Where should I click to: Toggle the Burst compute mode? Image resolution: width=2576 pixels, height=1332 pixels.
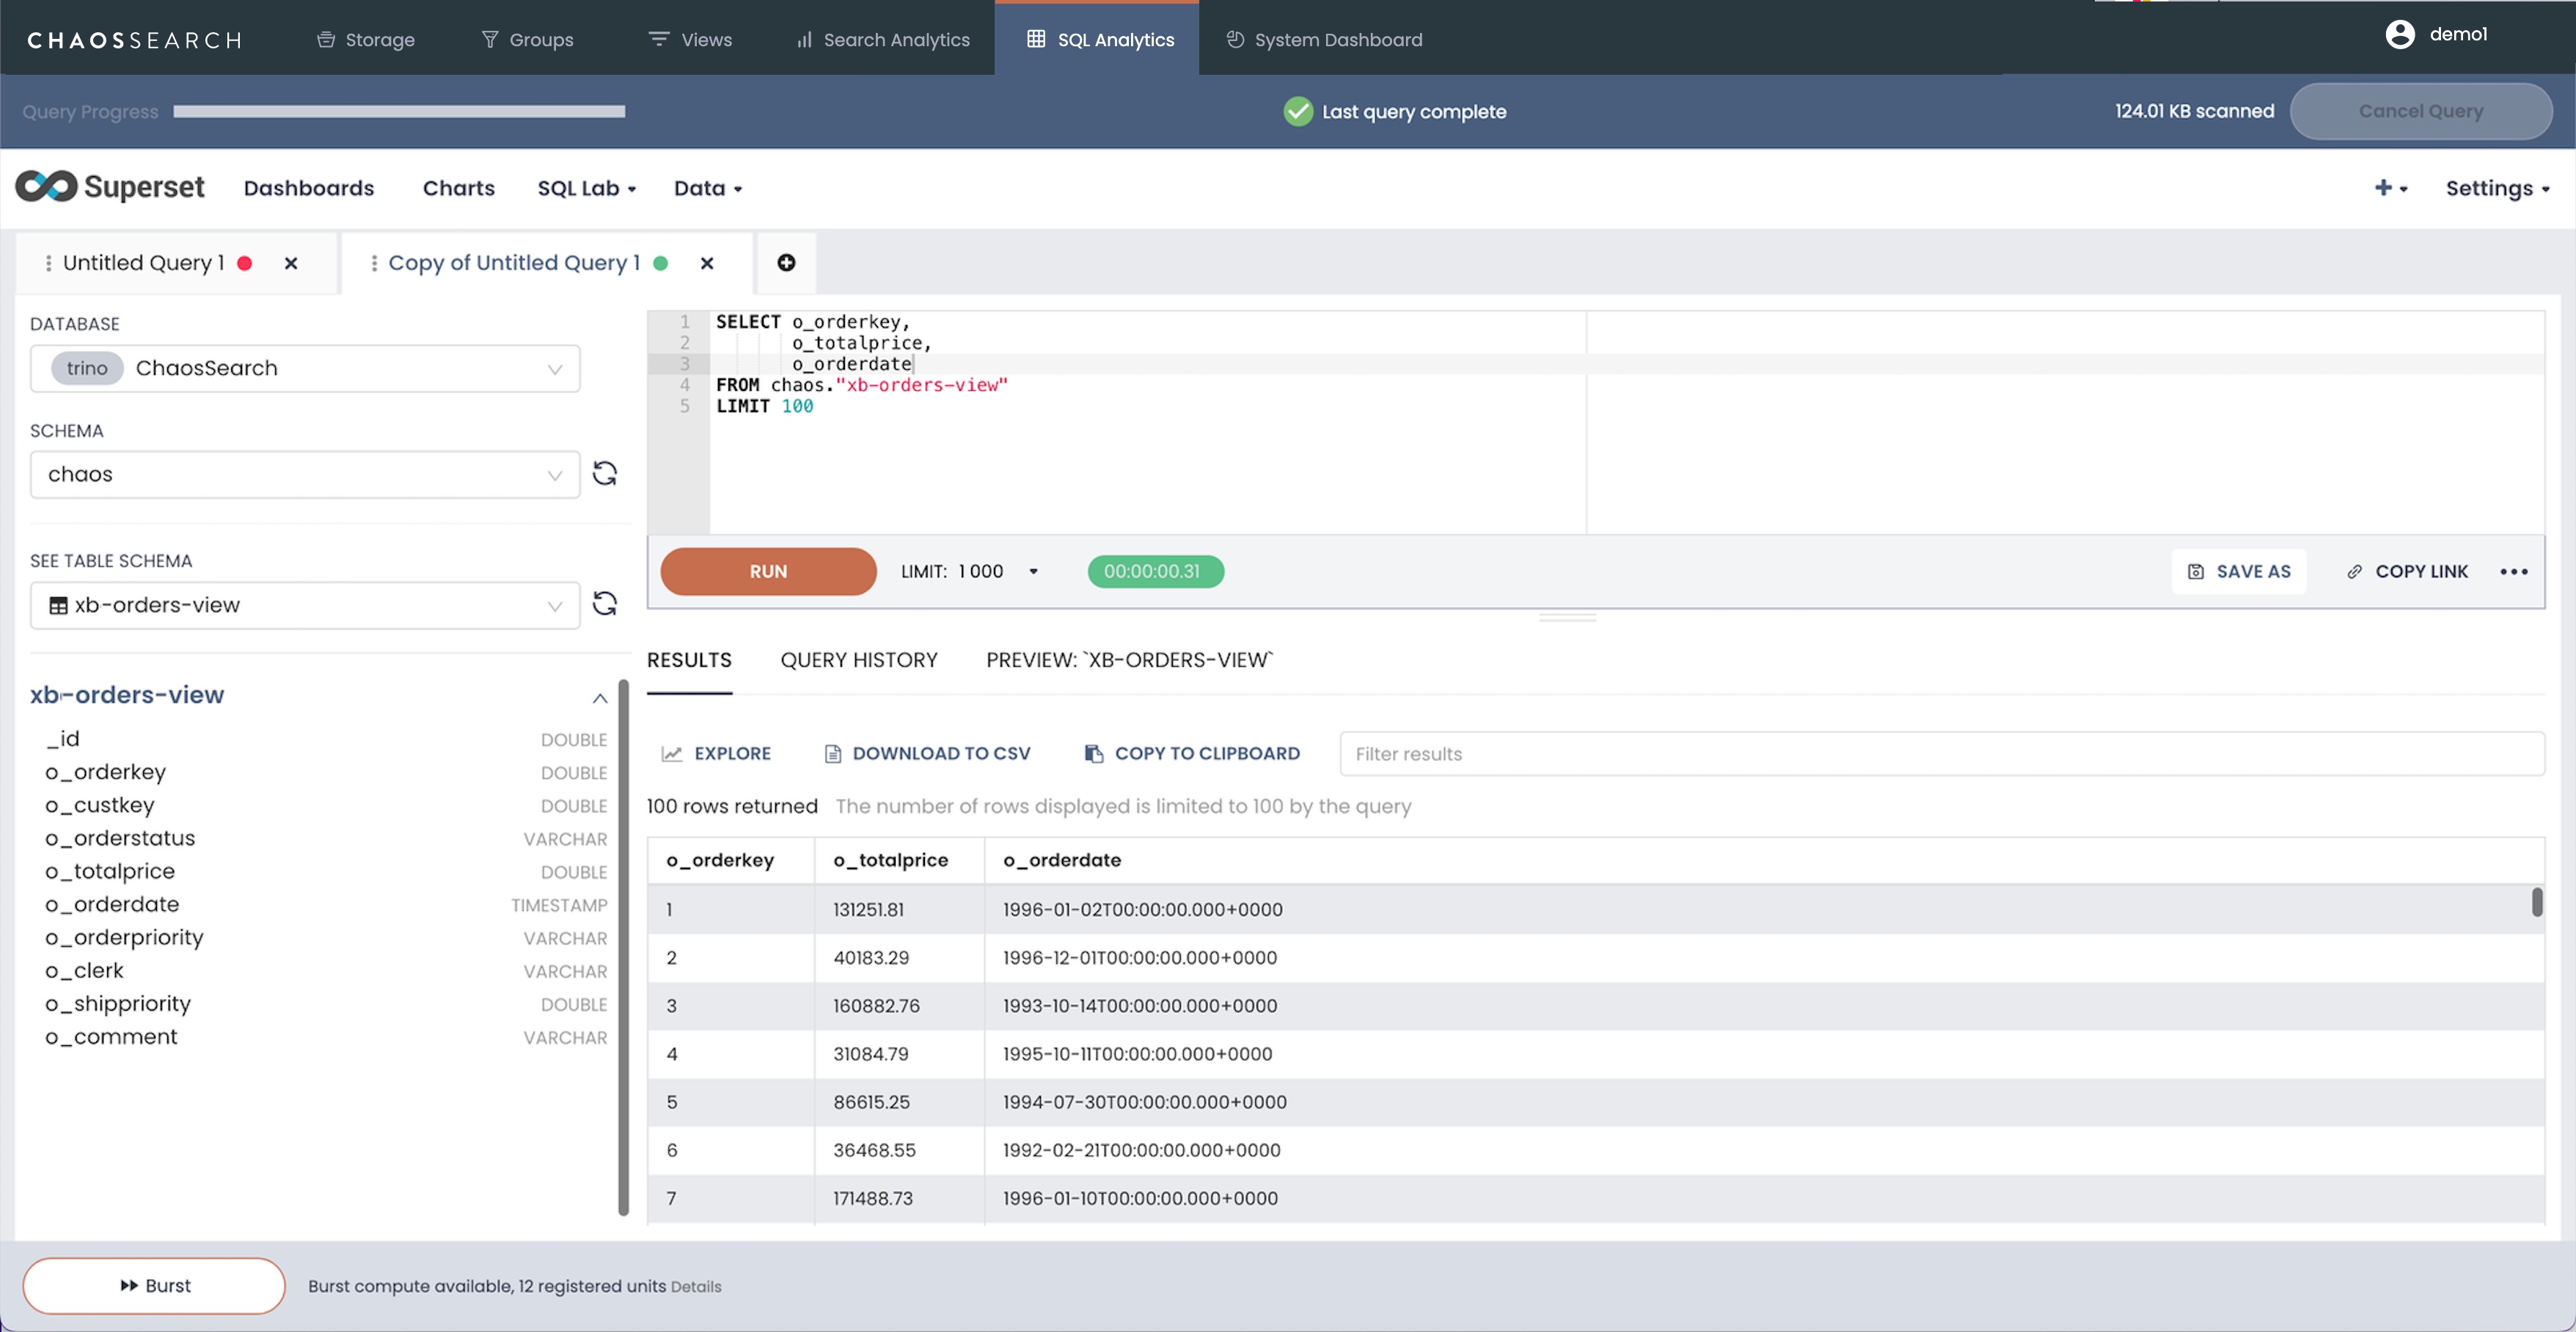click(155, 1286)
